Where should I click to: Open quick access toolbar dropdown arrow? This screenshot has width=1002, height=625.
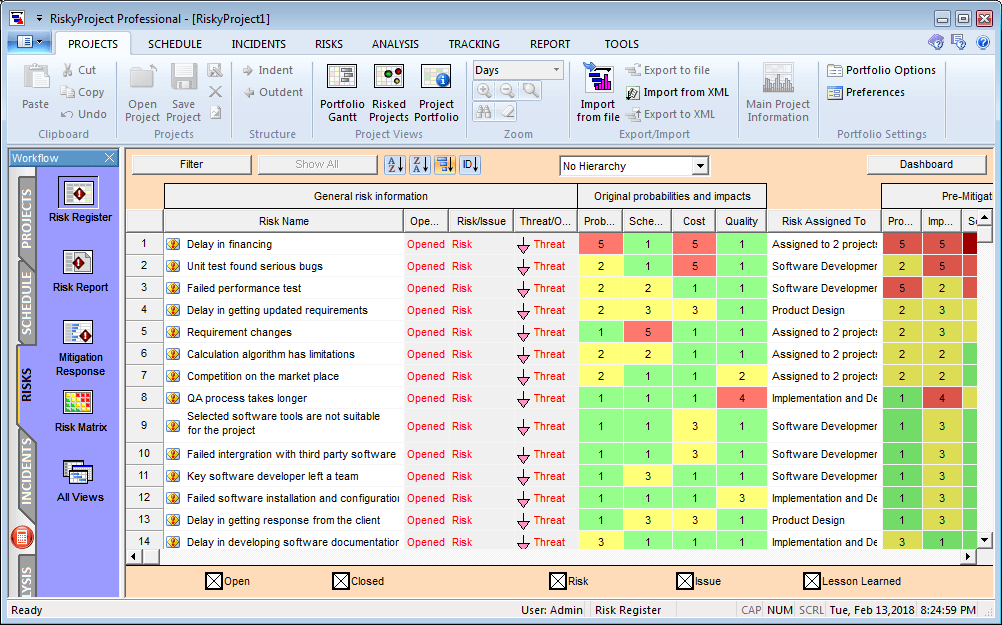[x=39, y=19]
